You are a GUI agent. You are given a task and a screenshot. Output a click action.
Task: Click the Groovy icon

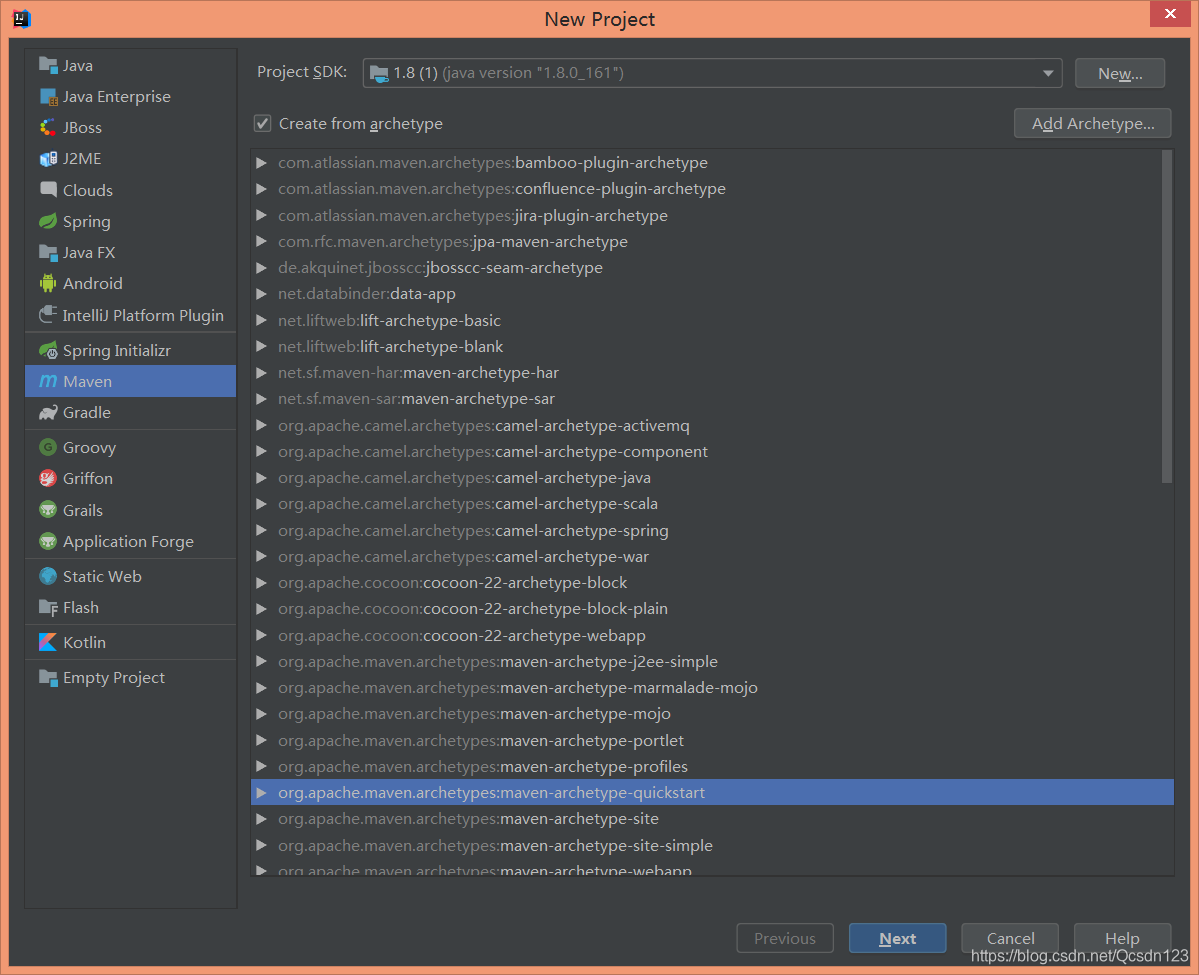[48, 447]
